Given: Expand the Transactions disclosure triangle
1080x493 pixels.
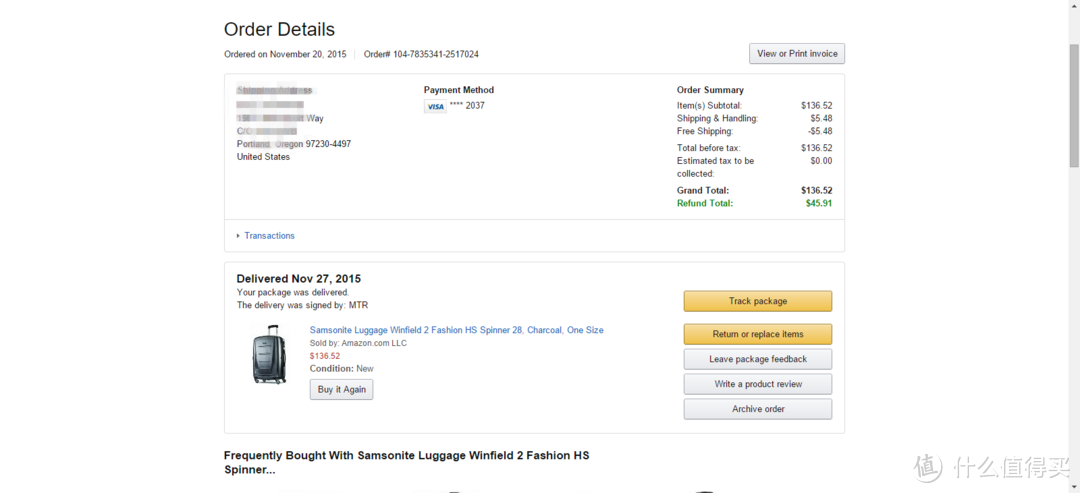Looking at the screenshot, I should click(x=238, y=235).
